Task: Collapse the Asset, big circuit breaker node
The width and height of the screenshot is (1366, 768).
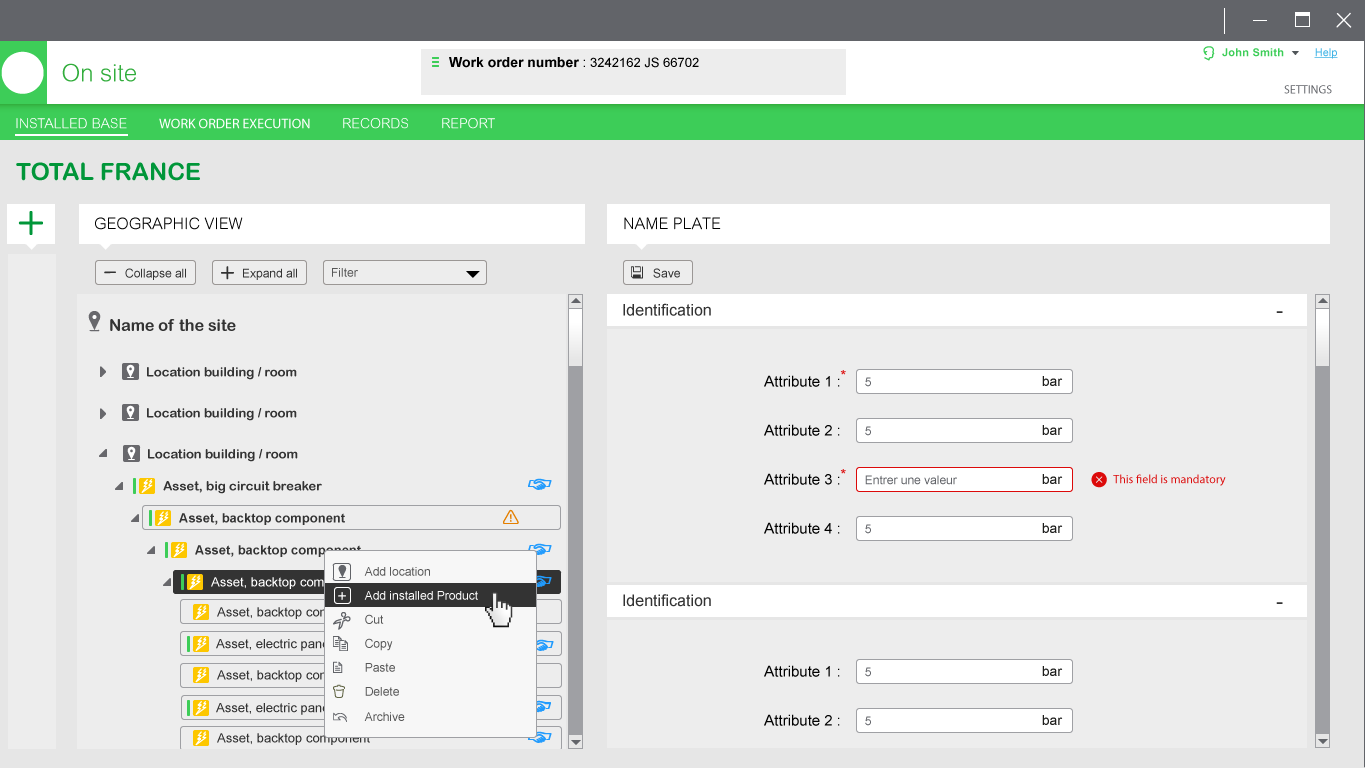Action: 119,486
